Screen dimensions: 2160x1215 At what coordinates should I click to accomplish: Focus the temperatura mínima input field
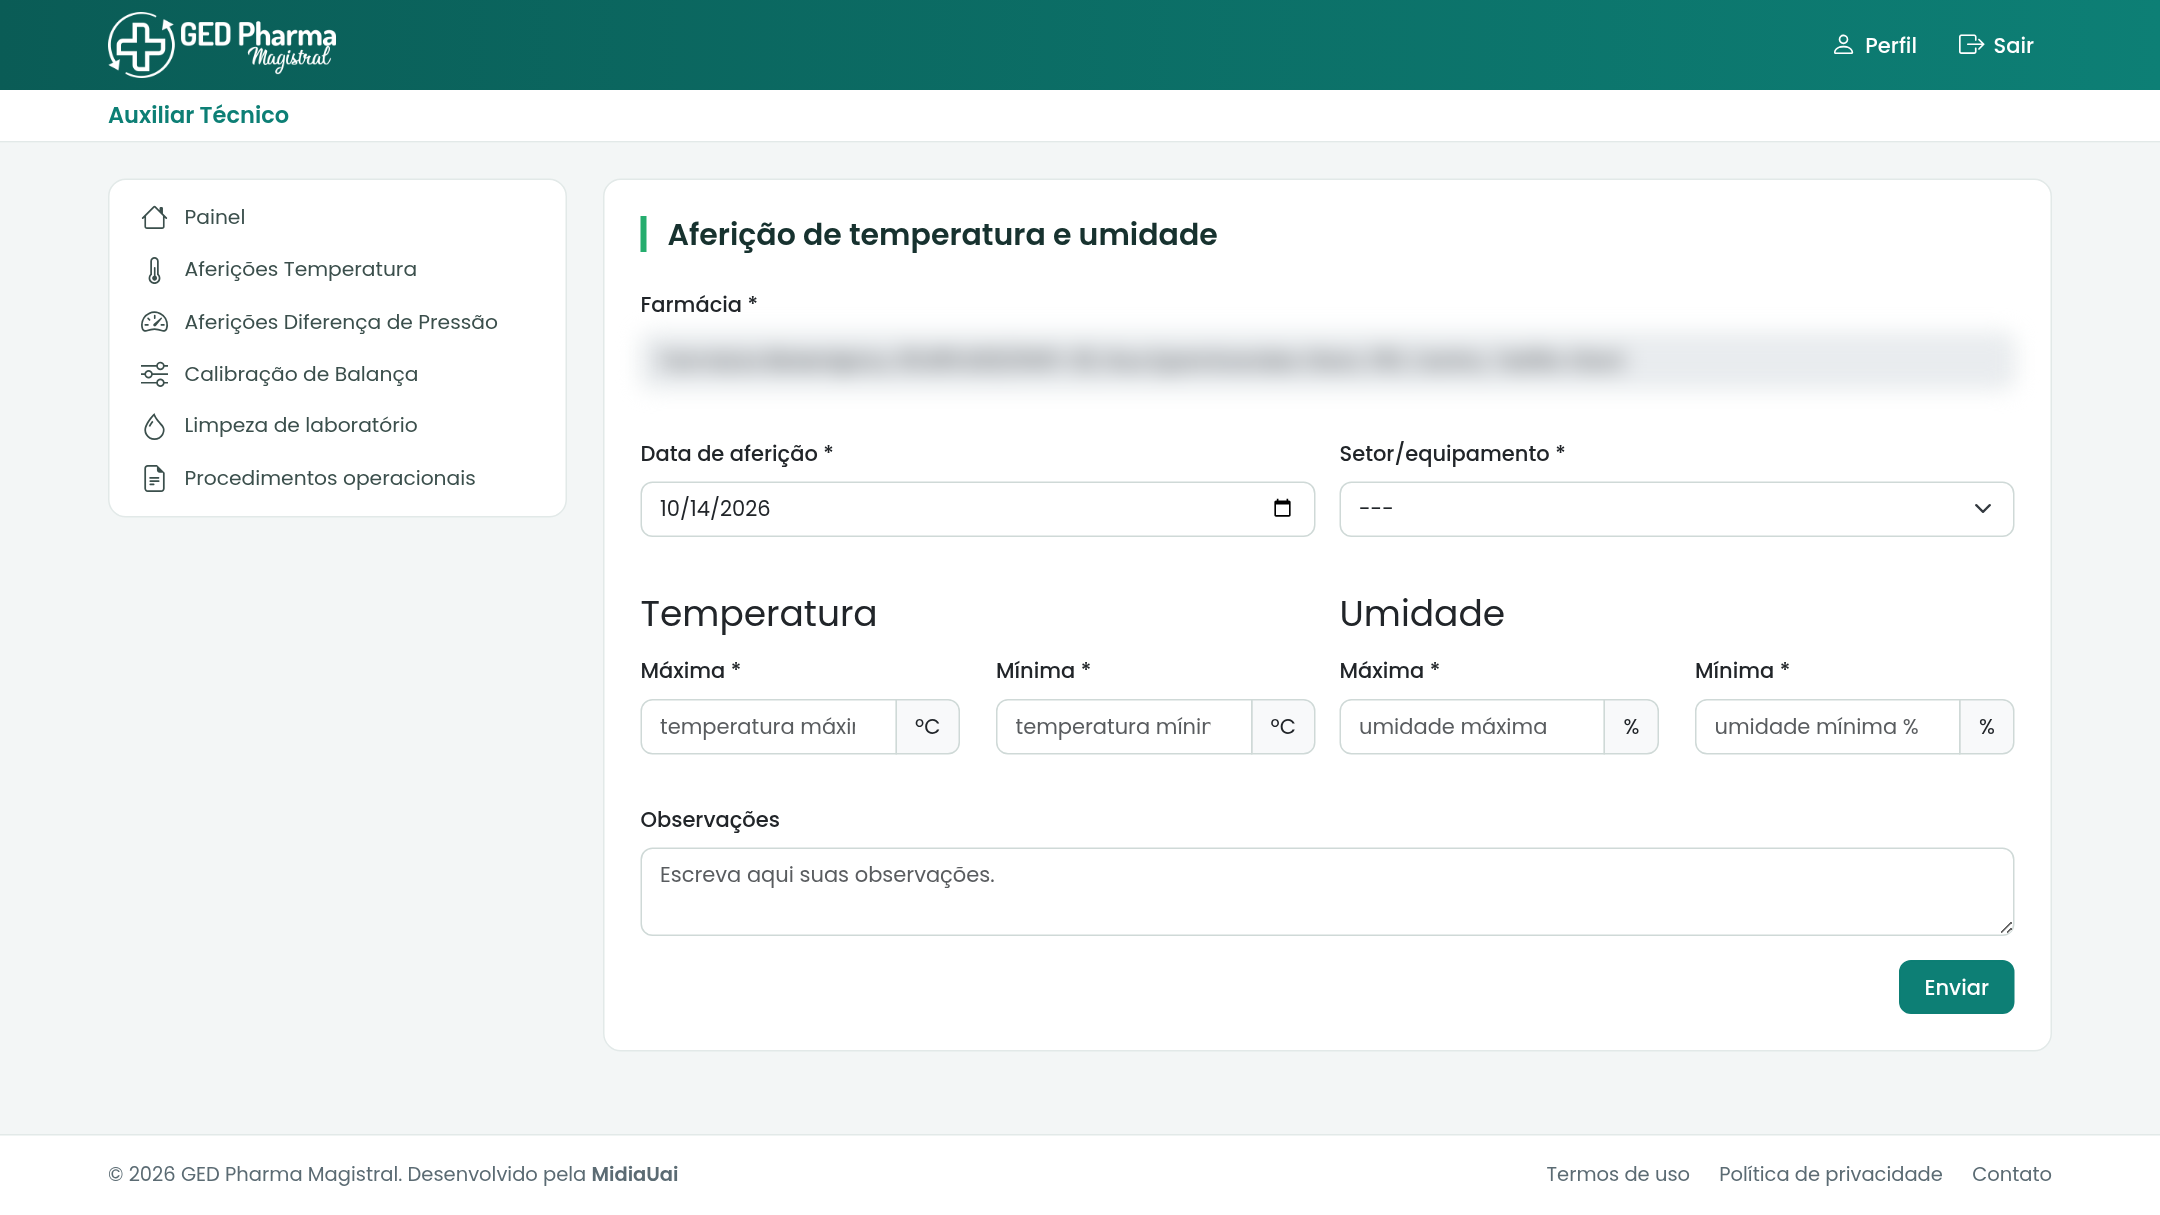1123,727
